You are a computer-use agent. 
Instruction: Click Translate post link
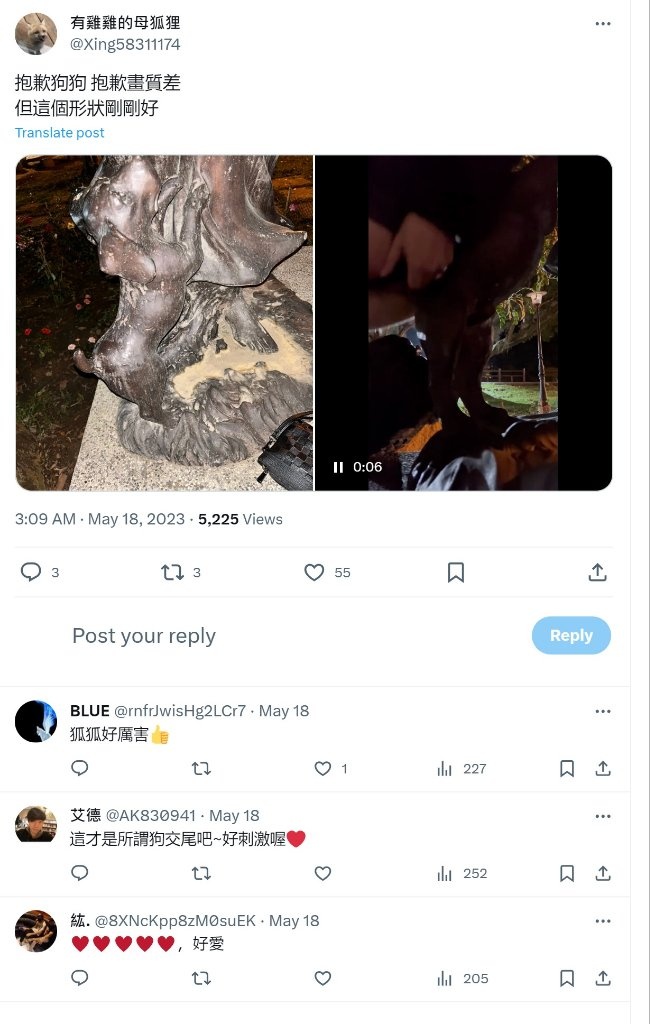point(59,133)
